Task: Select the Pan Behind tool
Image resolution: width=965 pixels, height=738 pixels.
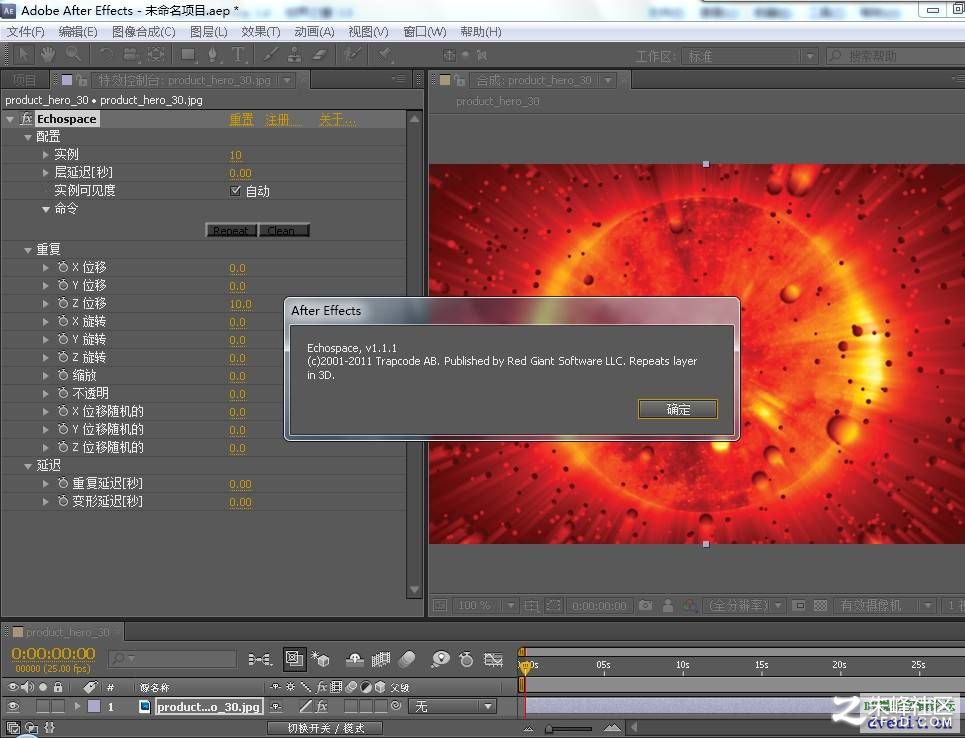Action: (x=156, y=55)
